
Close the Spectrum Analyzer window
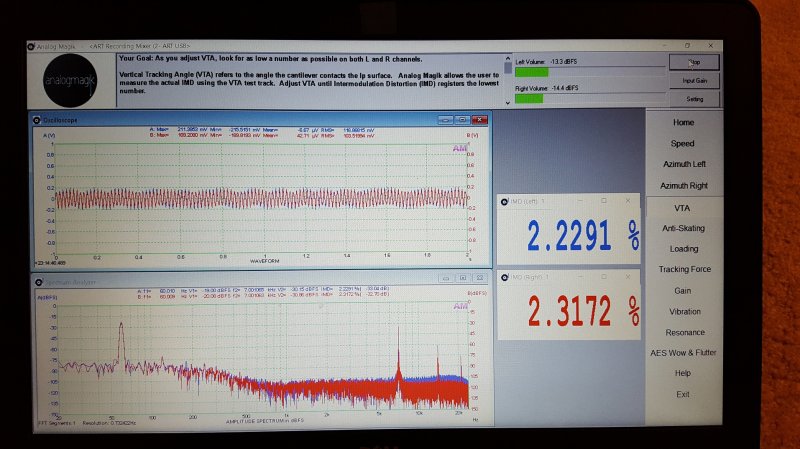[x=480, y=278]
